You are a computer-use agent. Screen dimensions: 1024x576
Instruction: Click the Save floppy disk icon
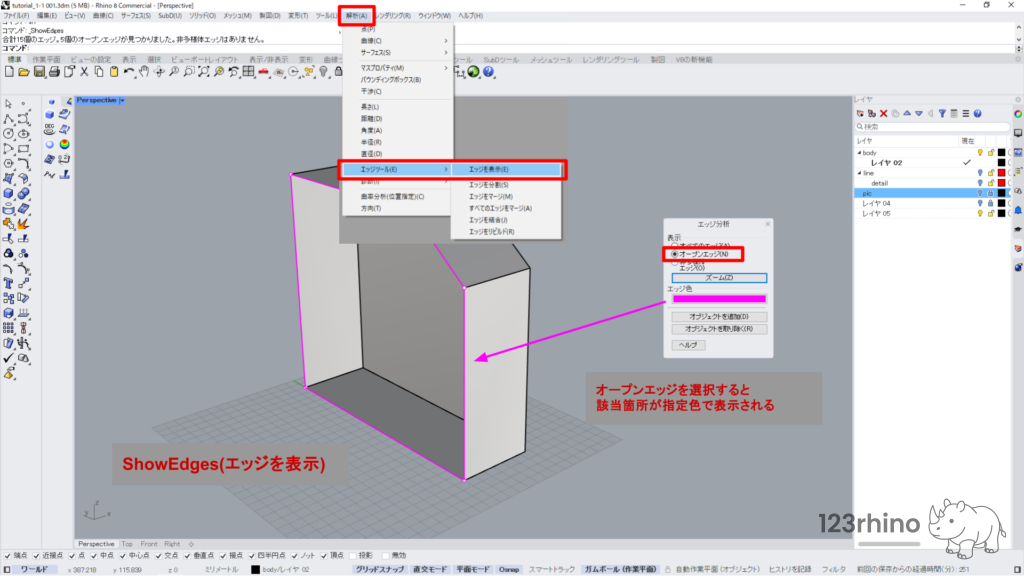click(39, 72)
